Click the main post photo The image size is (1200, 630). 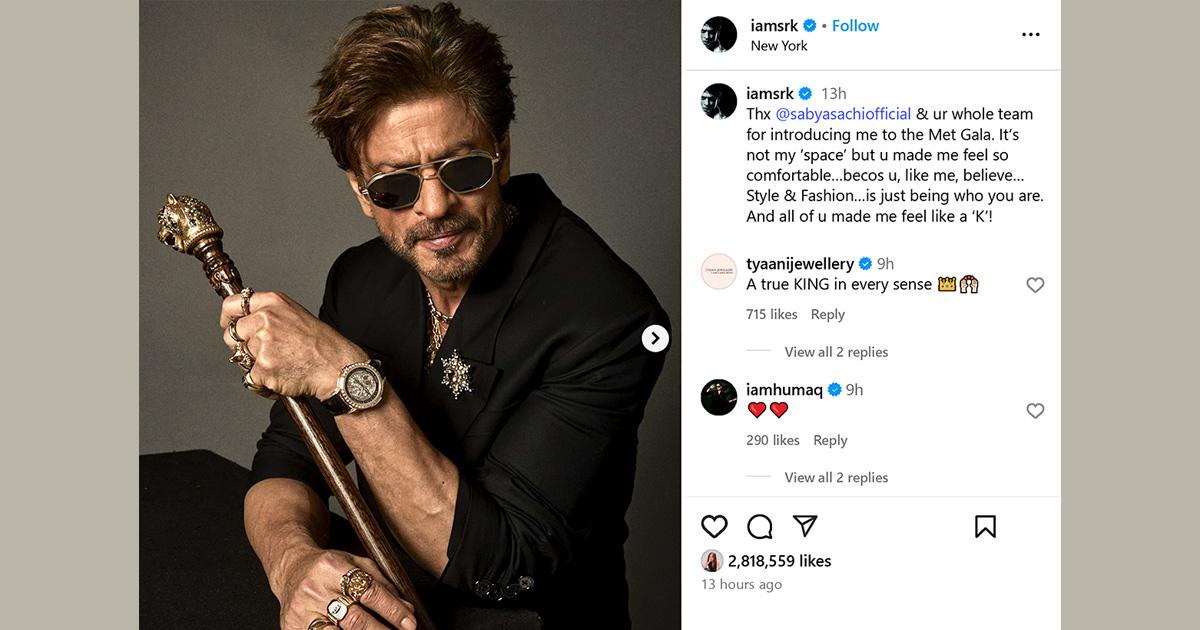tap(410, 315)
